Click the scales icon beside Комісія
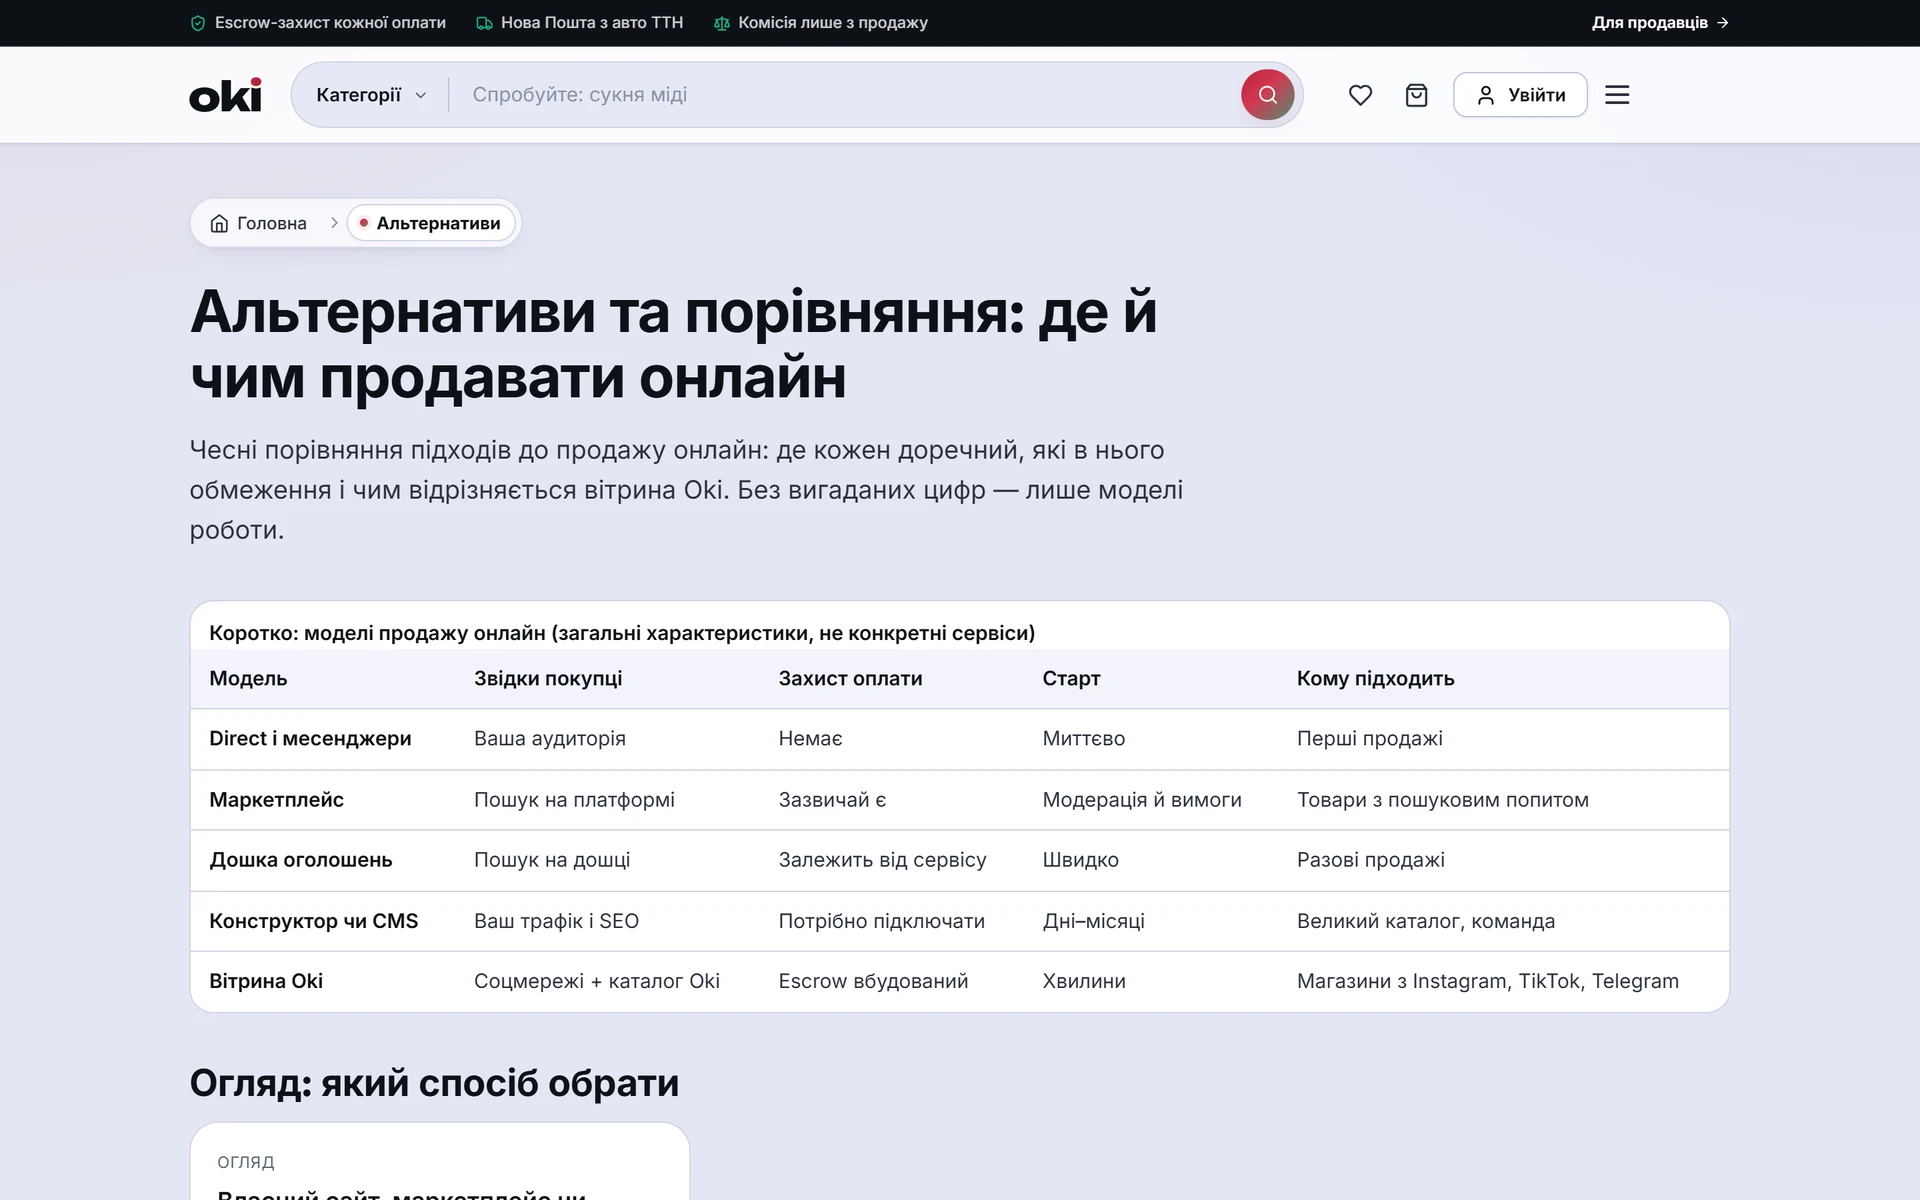1920x1200 pixels. click(x=722, y=23)
